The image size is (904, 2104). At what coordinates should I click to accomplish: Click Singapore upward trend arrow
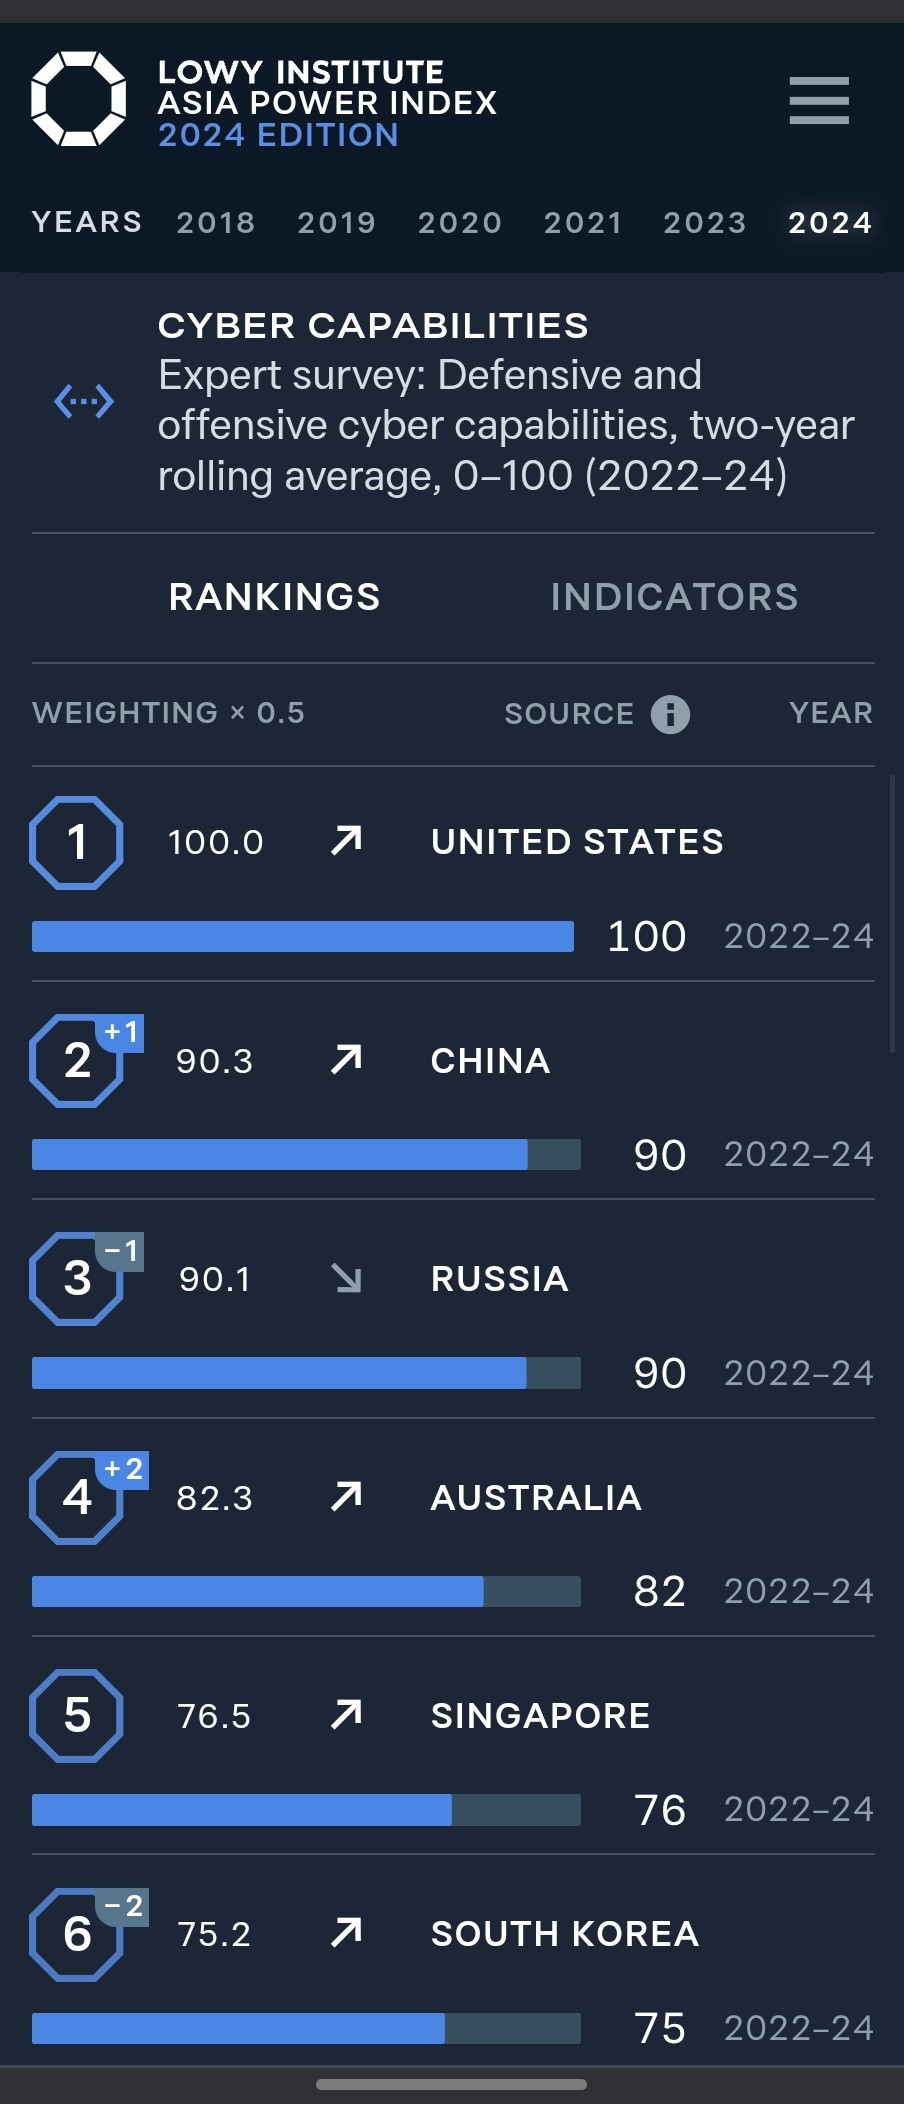346,1715
